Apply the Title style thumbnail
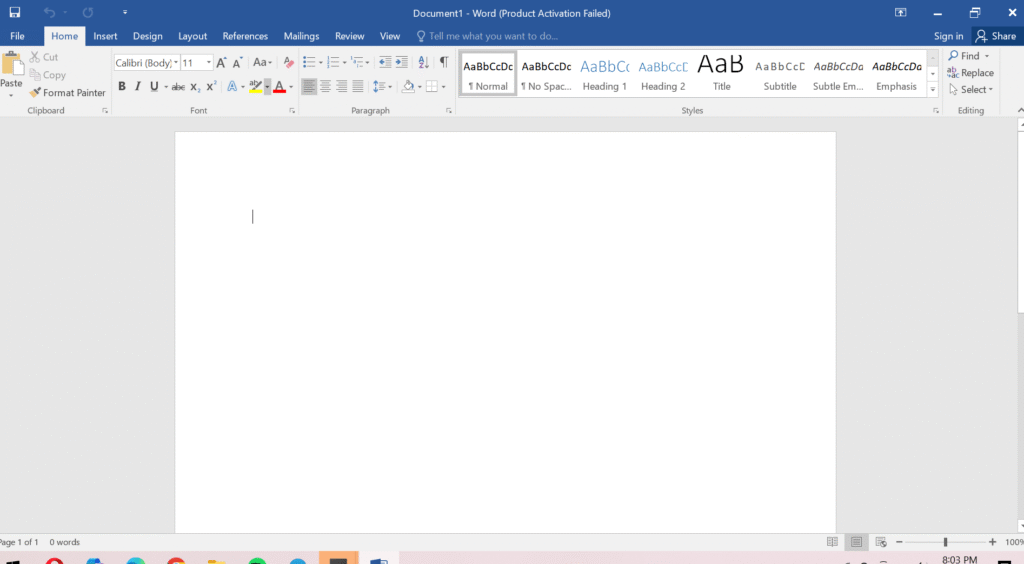Image resolution: width=1024 pixels, height=564 pixels. [x=722, y=74]
